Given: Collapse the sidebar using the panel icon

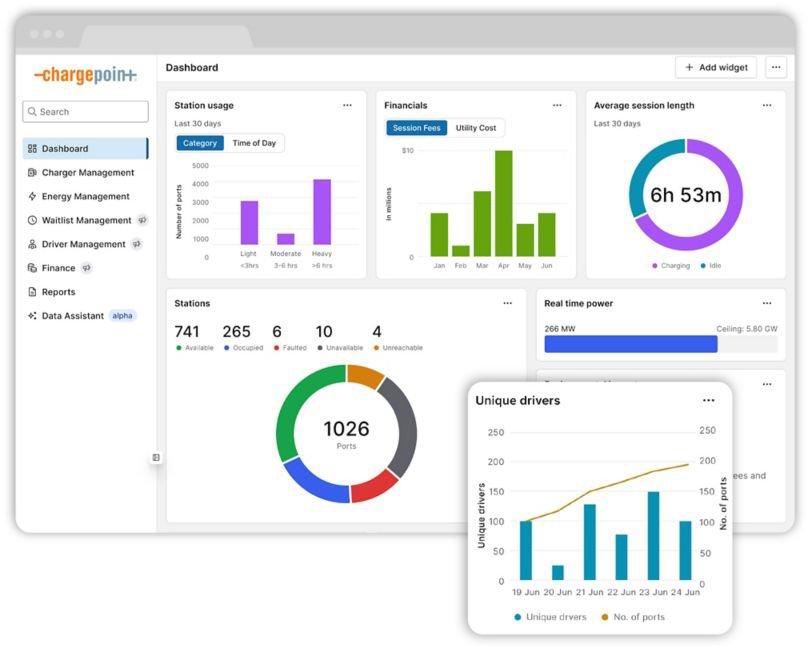Looking at the screenshot, I should coord(156,457).
